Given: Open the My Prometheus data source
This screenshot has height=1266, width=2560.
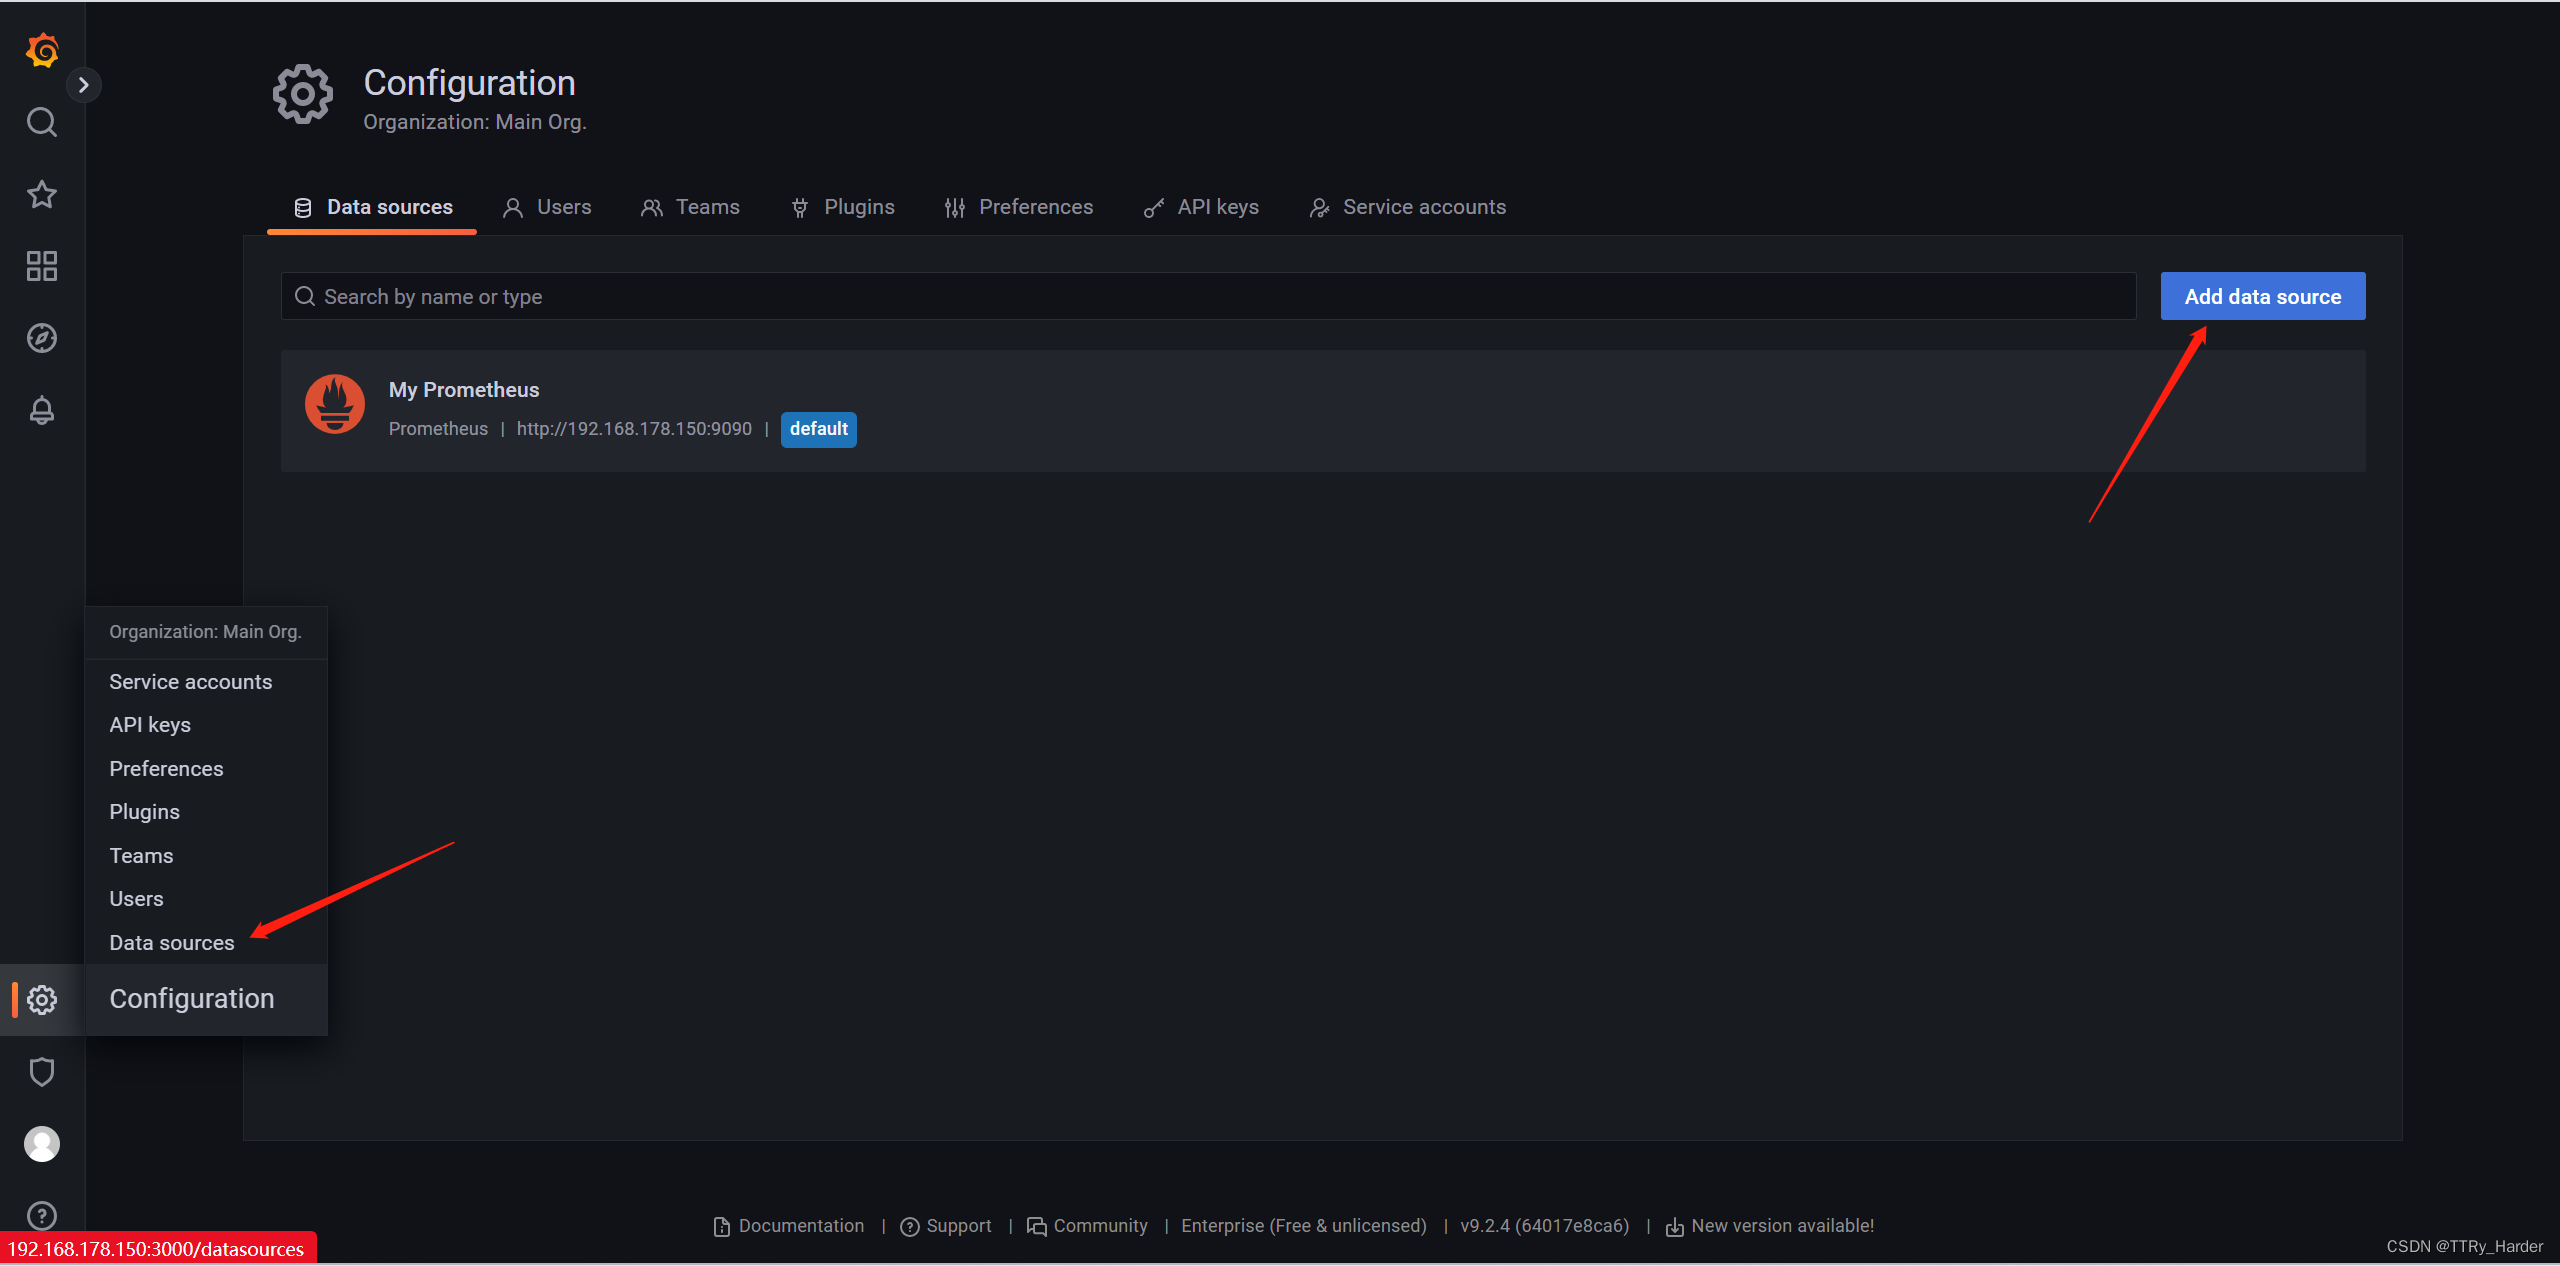Looking at the screenshot, I should click(1323, 410).
